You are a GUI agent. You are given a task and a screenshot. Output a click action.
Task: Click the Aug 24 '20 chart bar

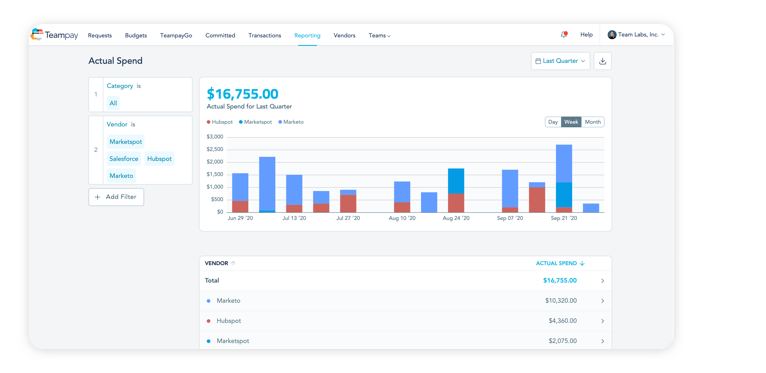(456, 190)
